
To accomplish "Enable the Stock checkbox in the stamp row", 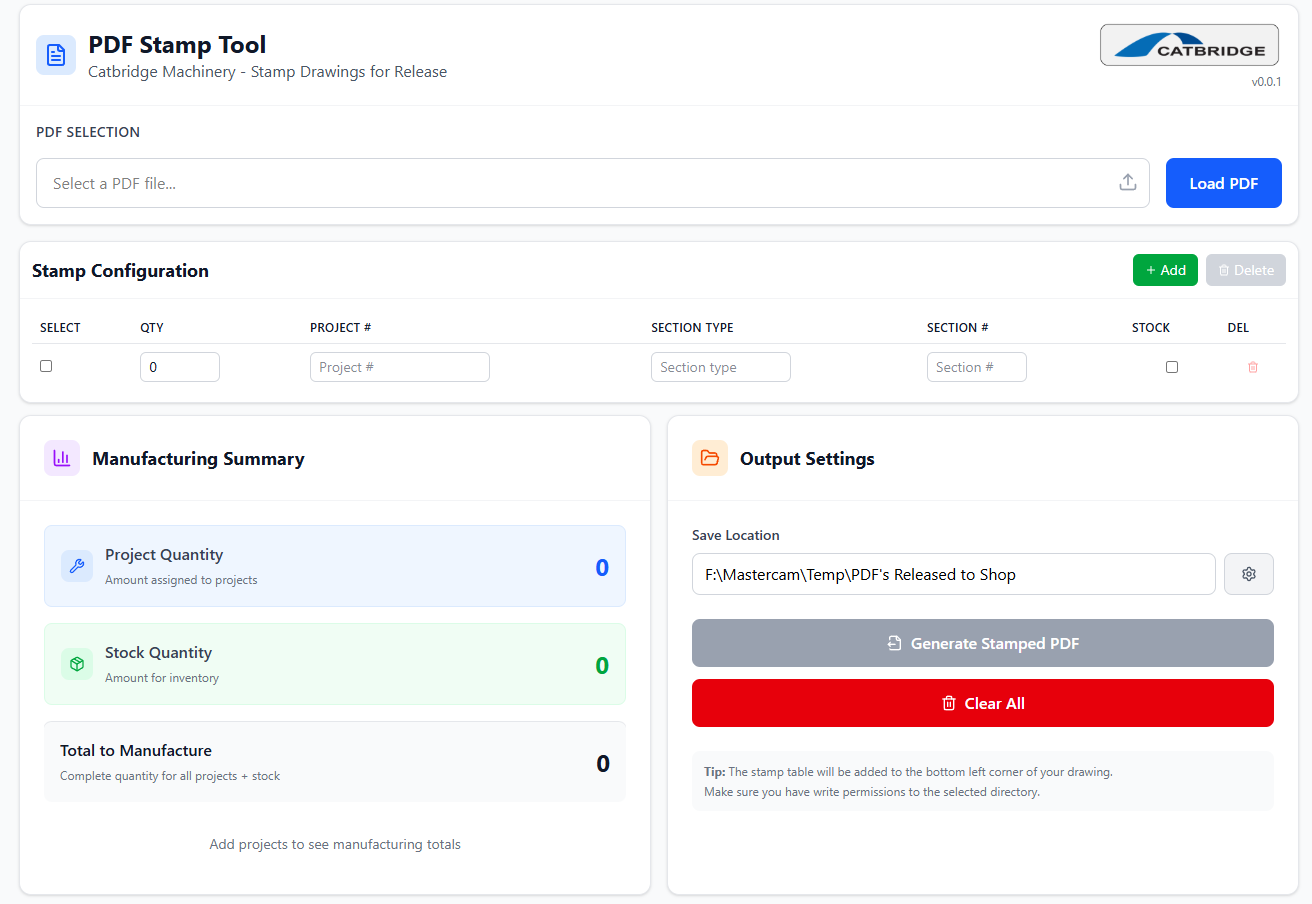I will click(x=1172, y=367).
